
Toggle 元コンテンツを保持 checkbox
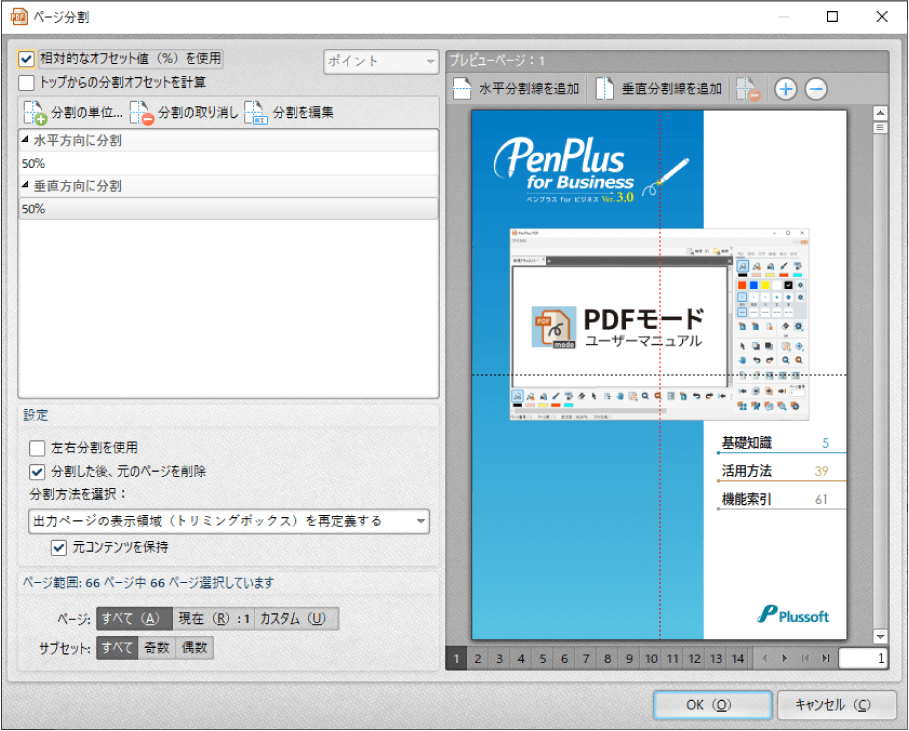(x=59, y=547)
